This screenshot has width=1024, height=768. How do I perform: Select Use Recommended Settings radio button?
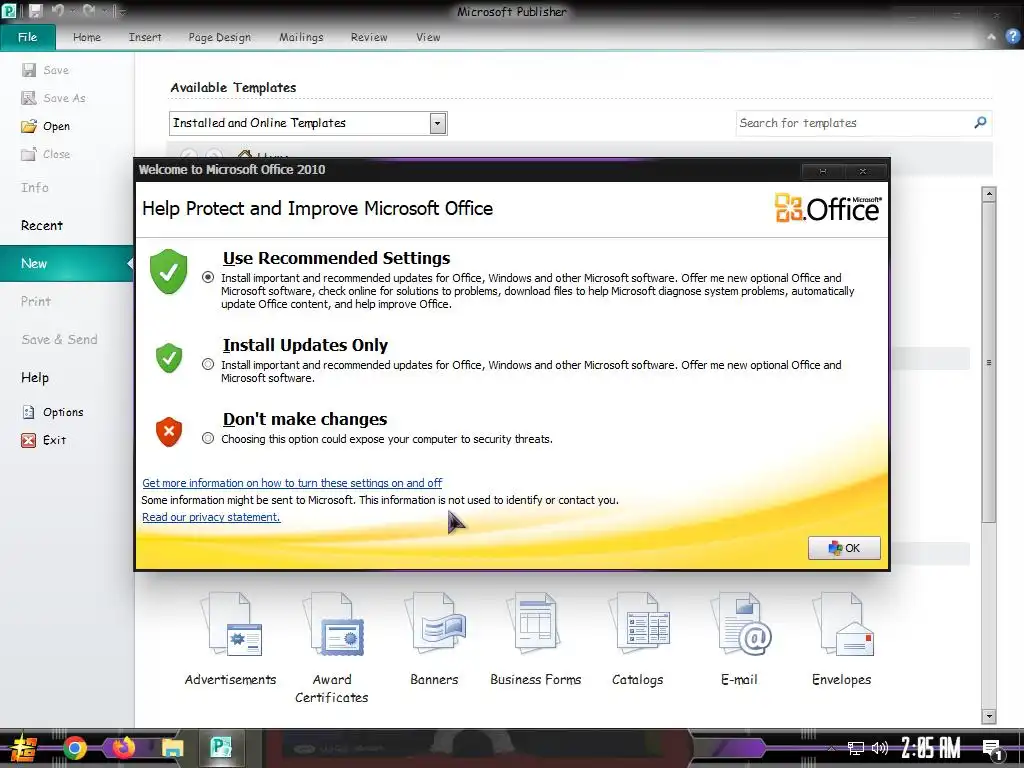tap(208, 277)
